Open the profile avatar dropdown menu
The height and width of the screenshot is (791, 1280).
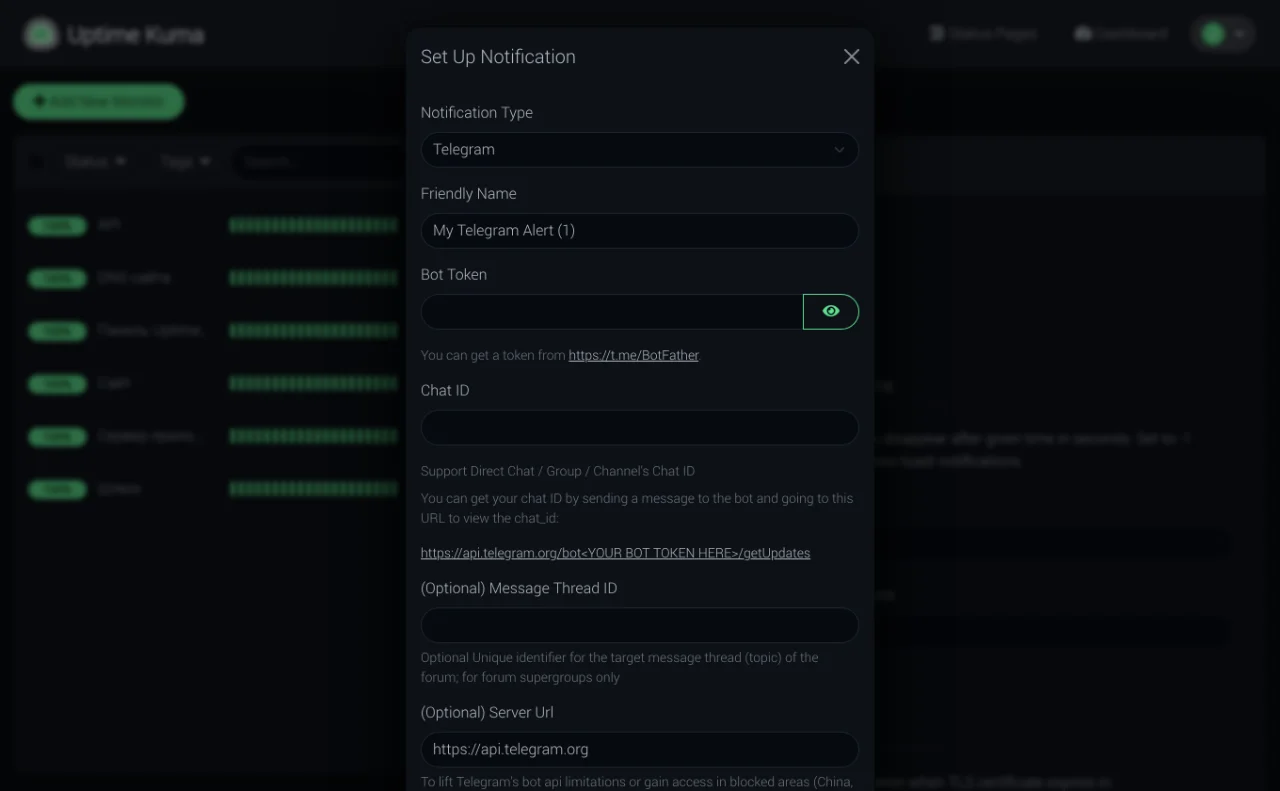pos(1222,34)
